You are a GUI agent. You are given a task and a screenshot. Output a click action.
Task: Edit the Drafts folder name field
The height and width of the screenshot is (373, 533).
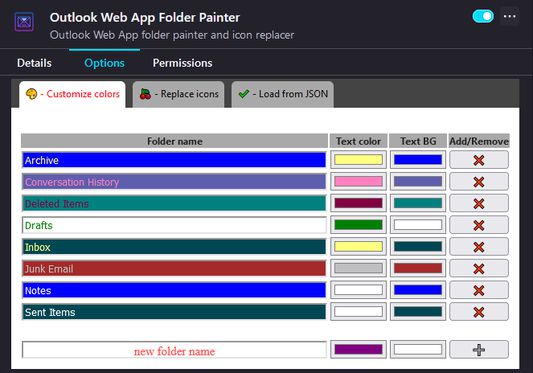(x=174, y=225)
